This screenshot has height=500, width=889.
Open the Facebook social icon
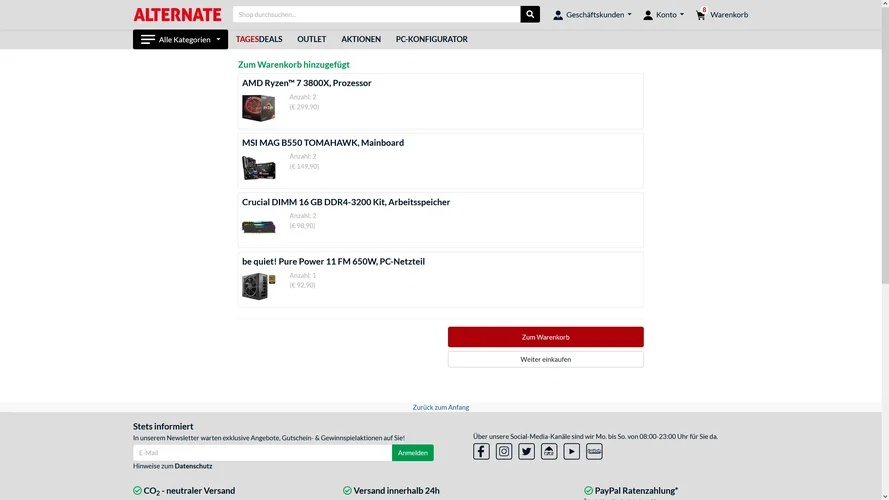(x=481, y=451)
